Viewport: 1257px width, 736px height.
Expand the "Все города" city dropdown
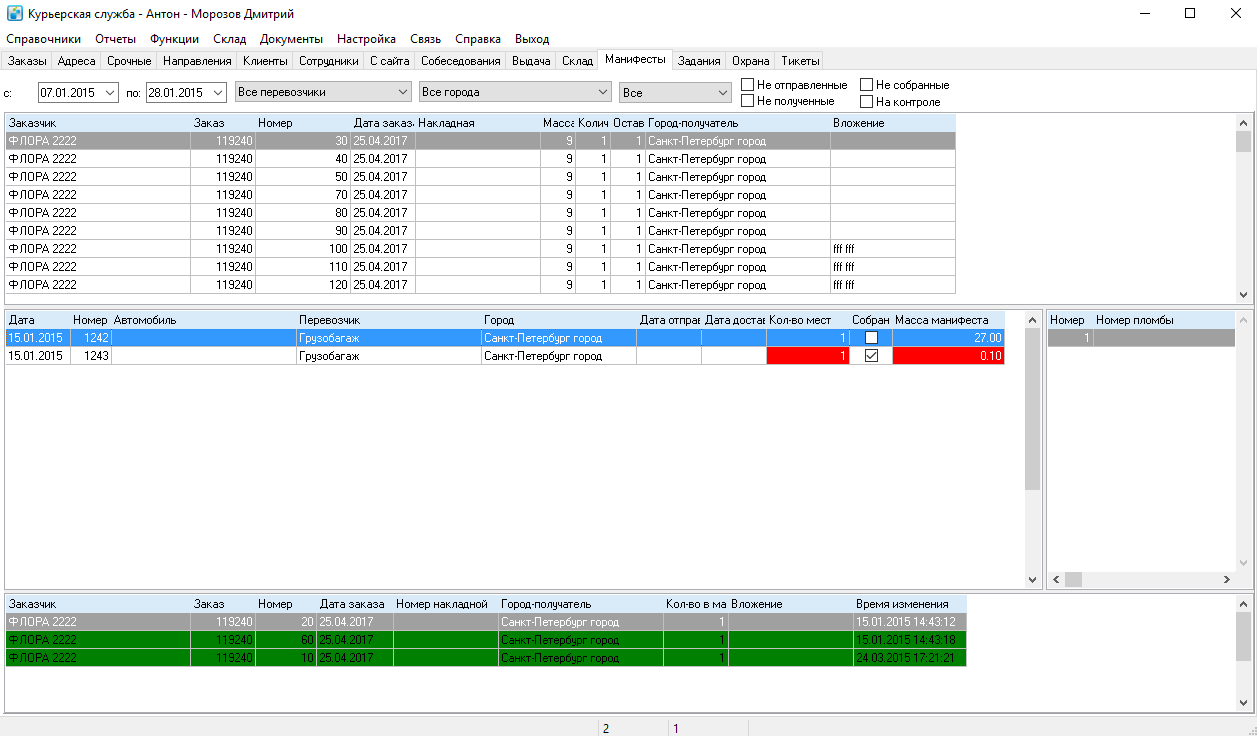coord(602,92)
